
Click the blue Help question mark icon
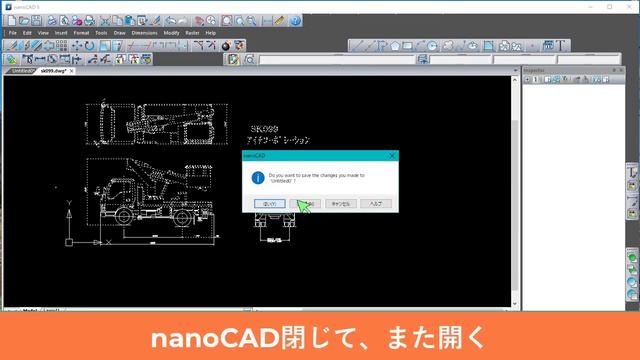tap(296, 20)
